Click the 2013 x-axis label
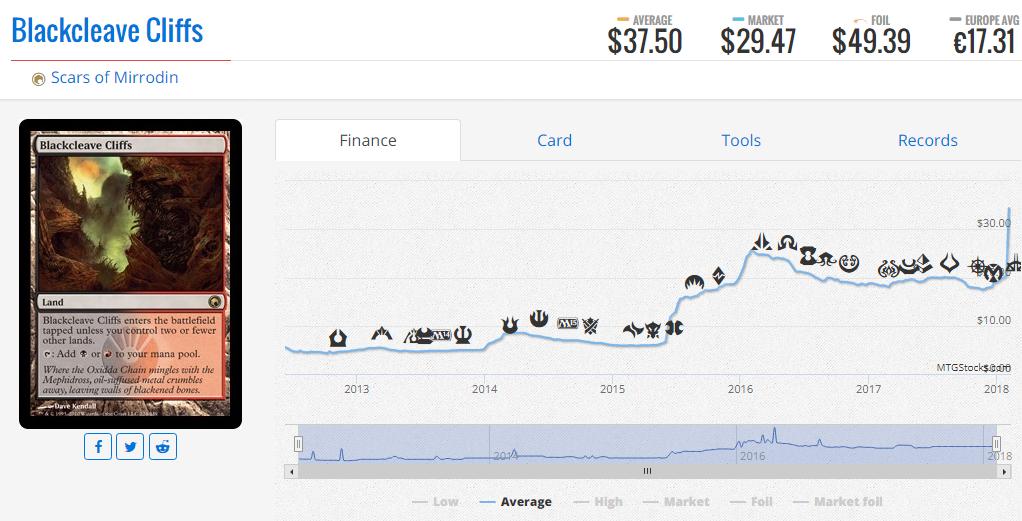Screen dimensions: 1022x521 click(x=357, y=389)
